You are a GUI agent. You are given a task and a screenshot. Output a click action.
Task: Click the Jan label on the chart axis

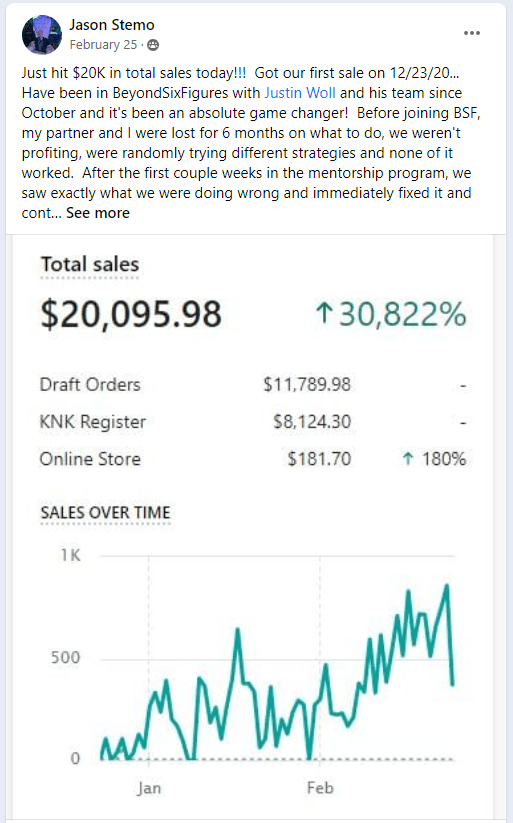(x=149, y=788)
